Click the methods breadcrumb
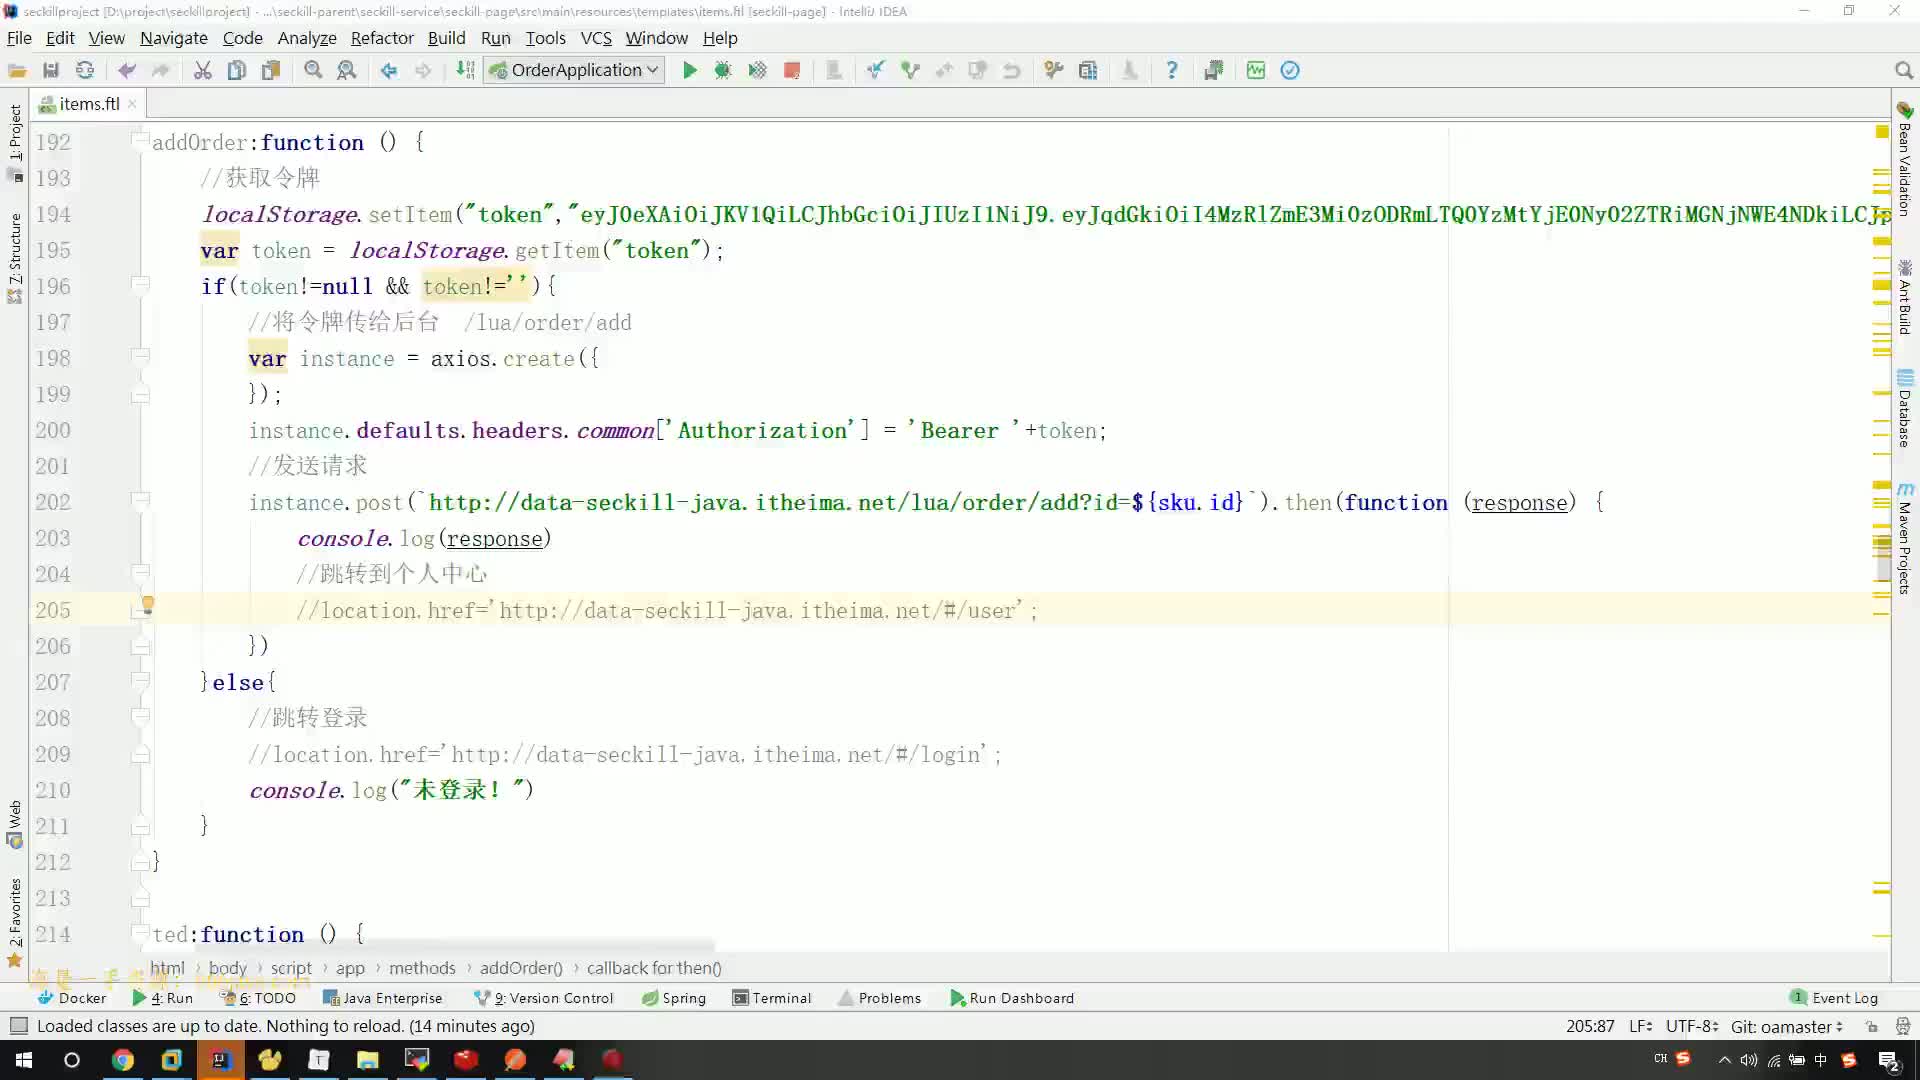 coord(422,968)
